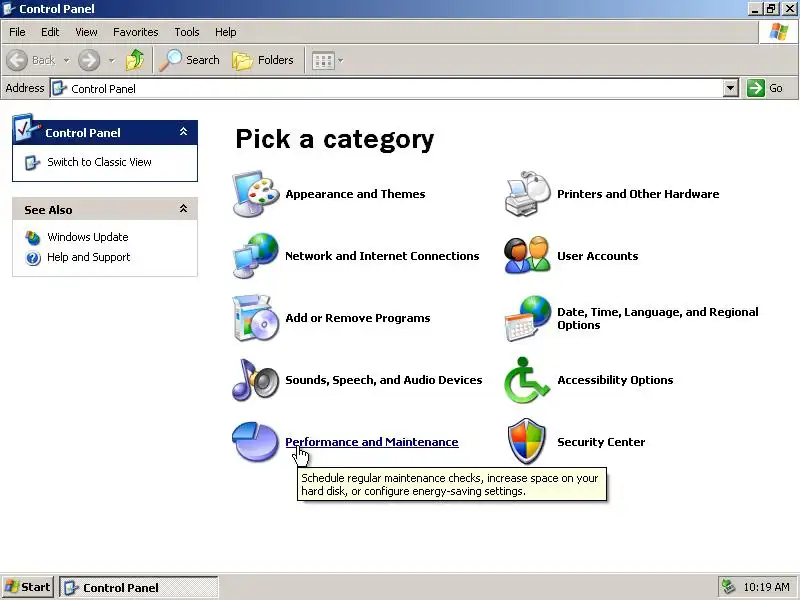
Task: Click the Switch to Classic View icon
Action: click(32, 163)
